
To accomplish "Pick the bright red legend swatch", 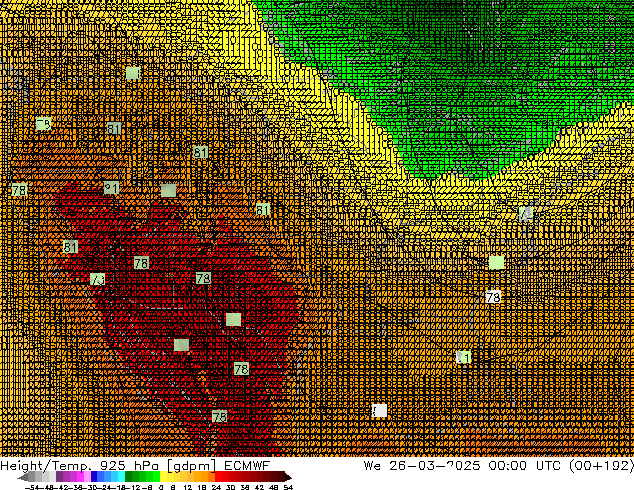I will pos(219,477).
